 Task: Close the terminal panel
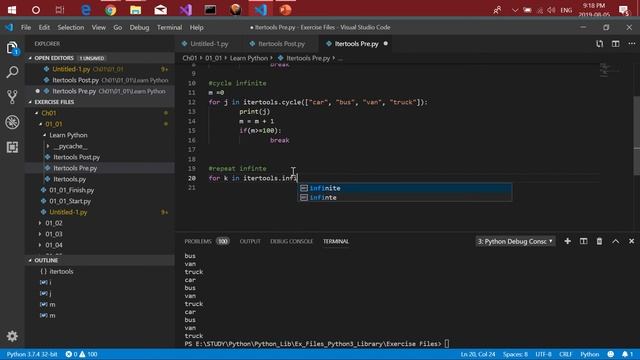coord(631,241)
